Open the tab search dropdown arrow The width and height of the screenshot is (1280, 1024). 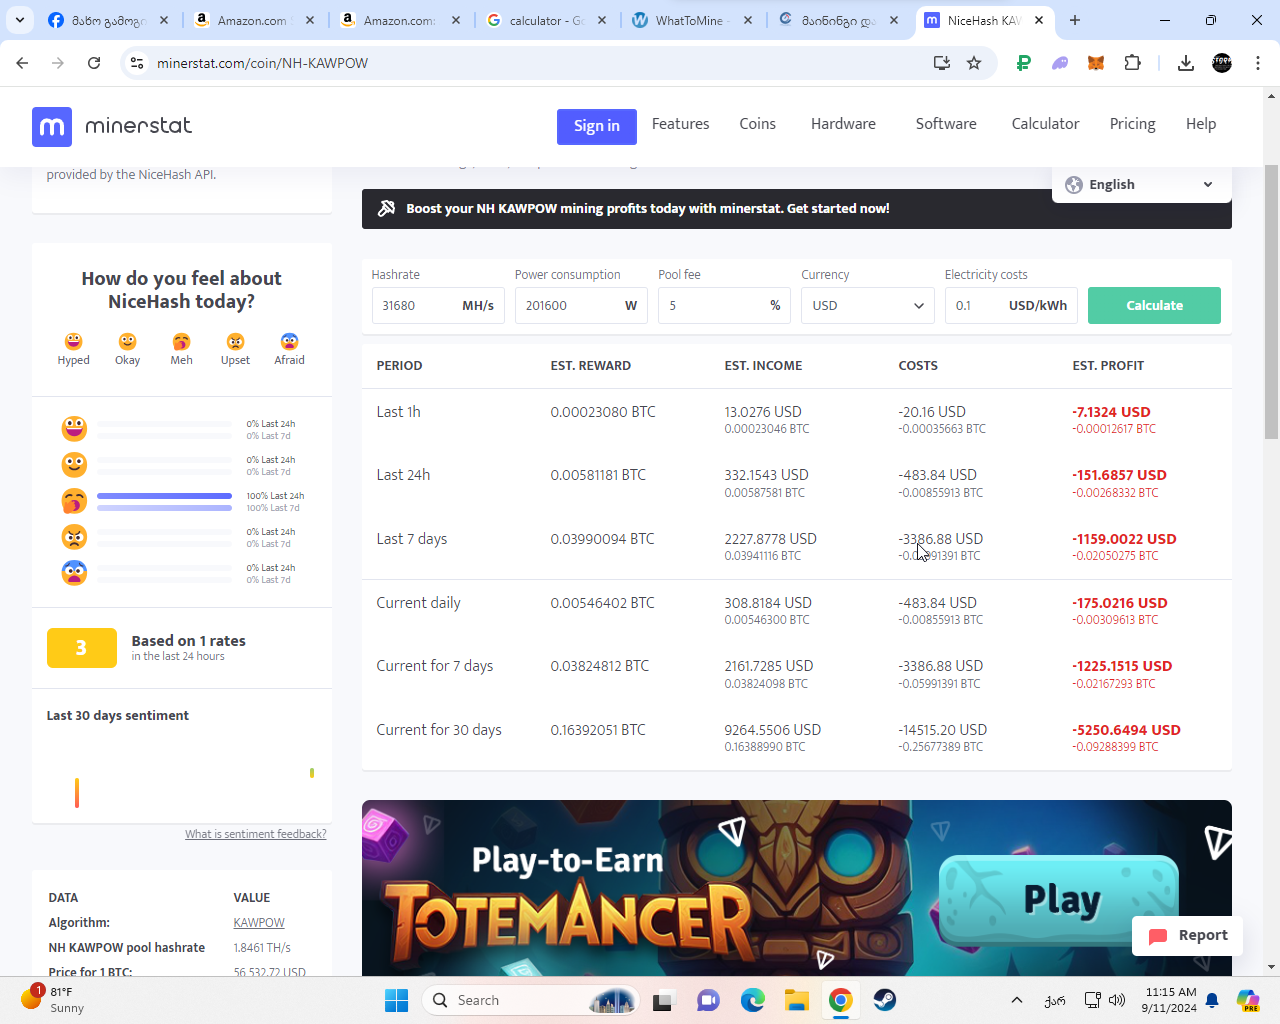20,20
